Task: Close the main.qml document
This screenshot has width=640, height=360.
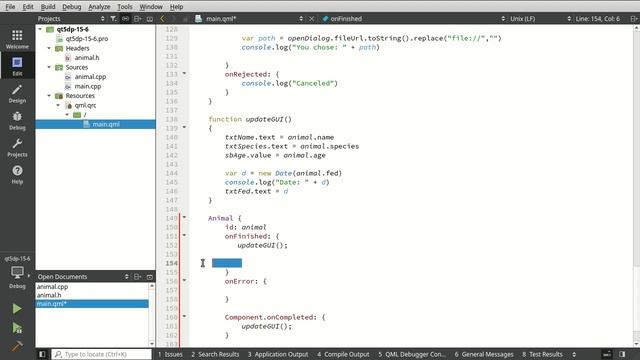Action: pos(311,18)
